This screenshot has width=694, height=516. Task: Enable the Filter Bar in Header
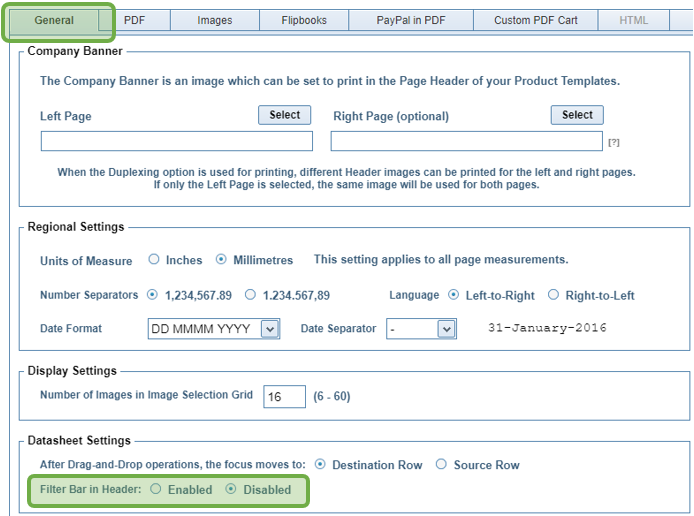point(155,490)
